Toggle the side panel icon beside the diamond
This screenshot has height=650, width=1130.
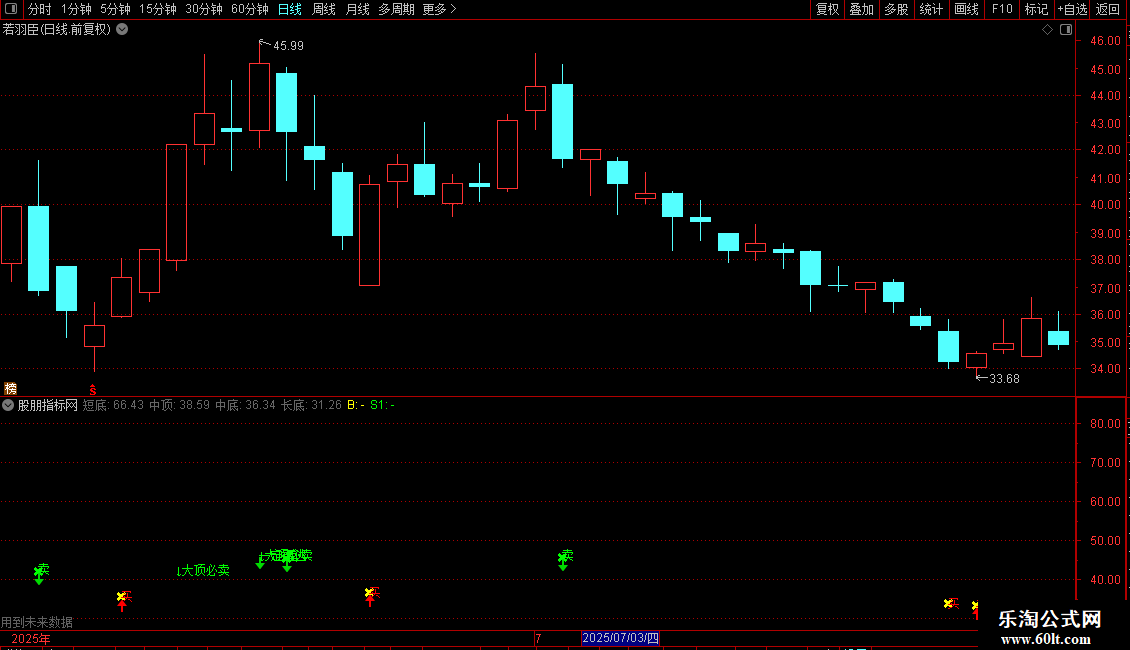pyautogui.click(x=1066, y=30)
